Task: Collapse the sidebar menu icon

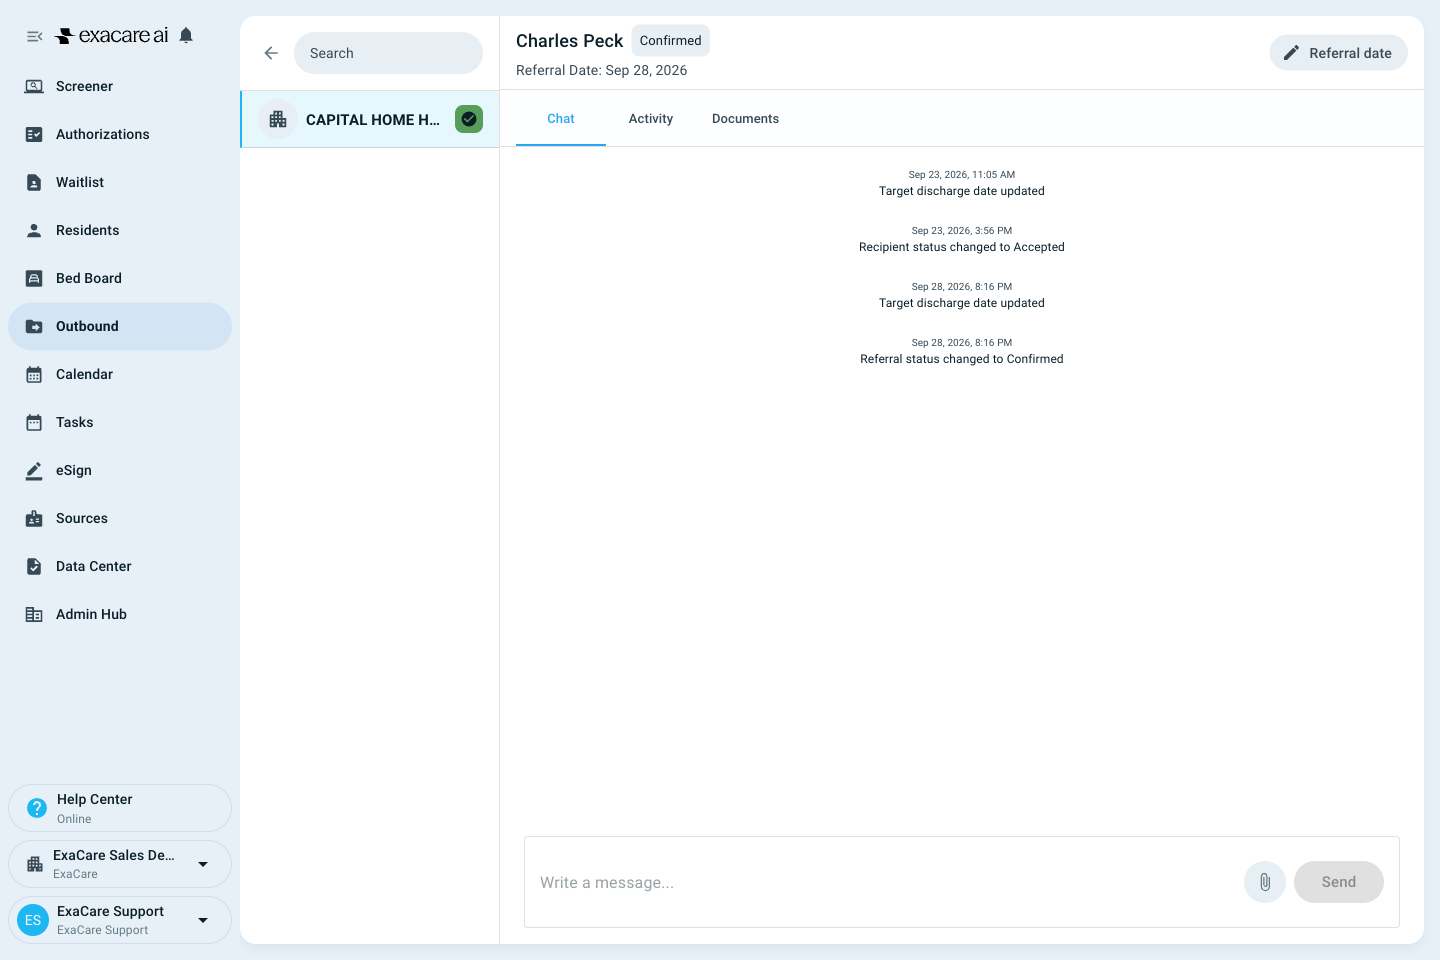Action: (x=34, y=36)
